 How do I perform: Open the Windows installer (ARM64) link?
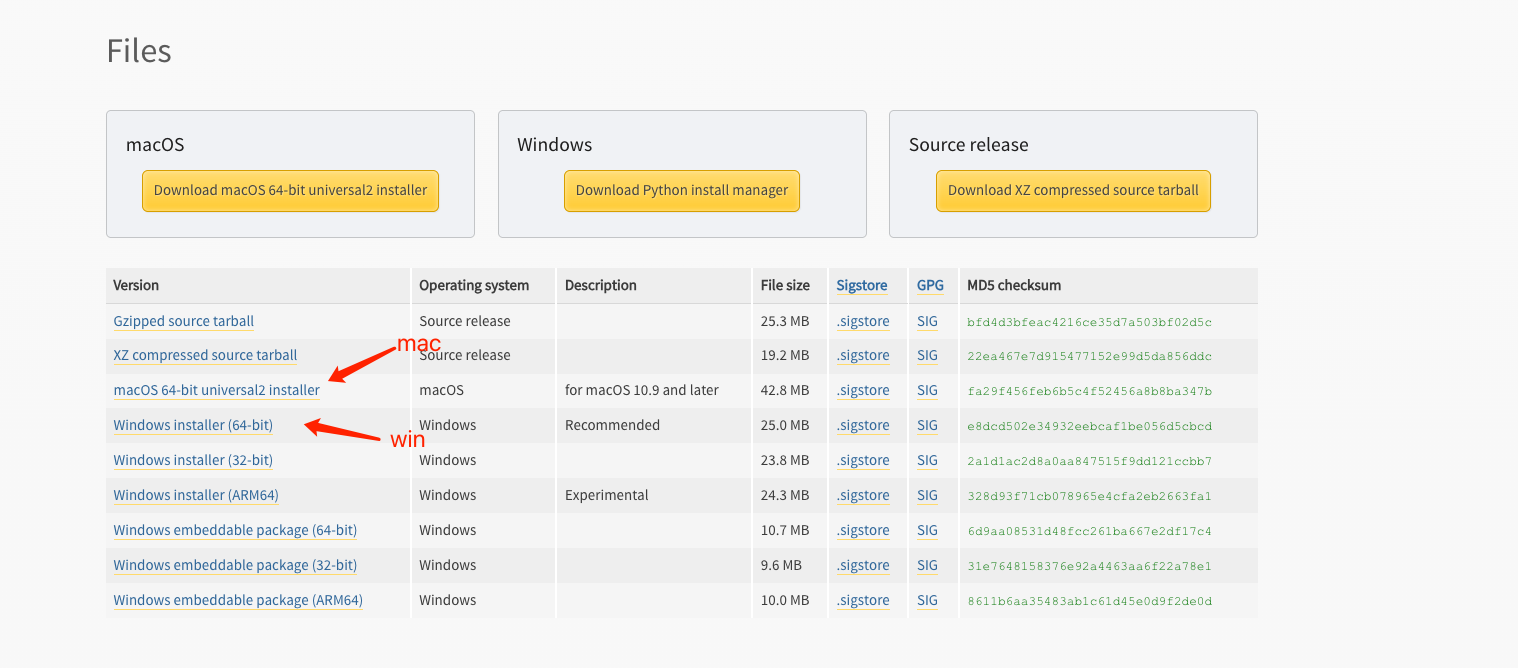point(196,495)
